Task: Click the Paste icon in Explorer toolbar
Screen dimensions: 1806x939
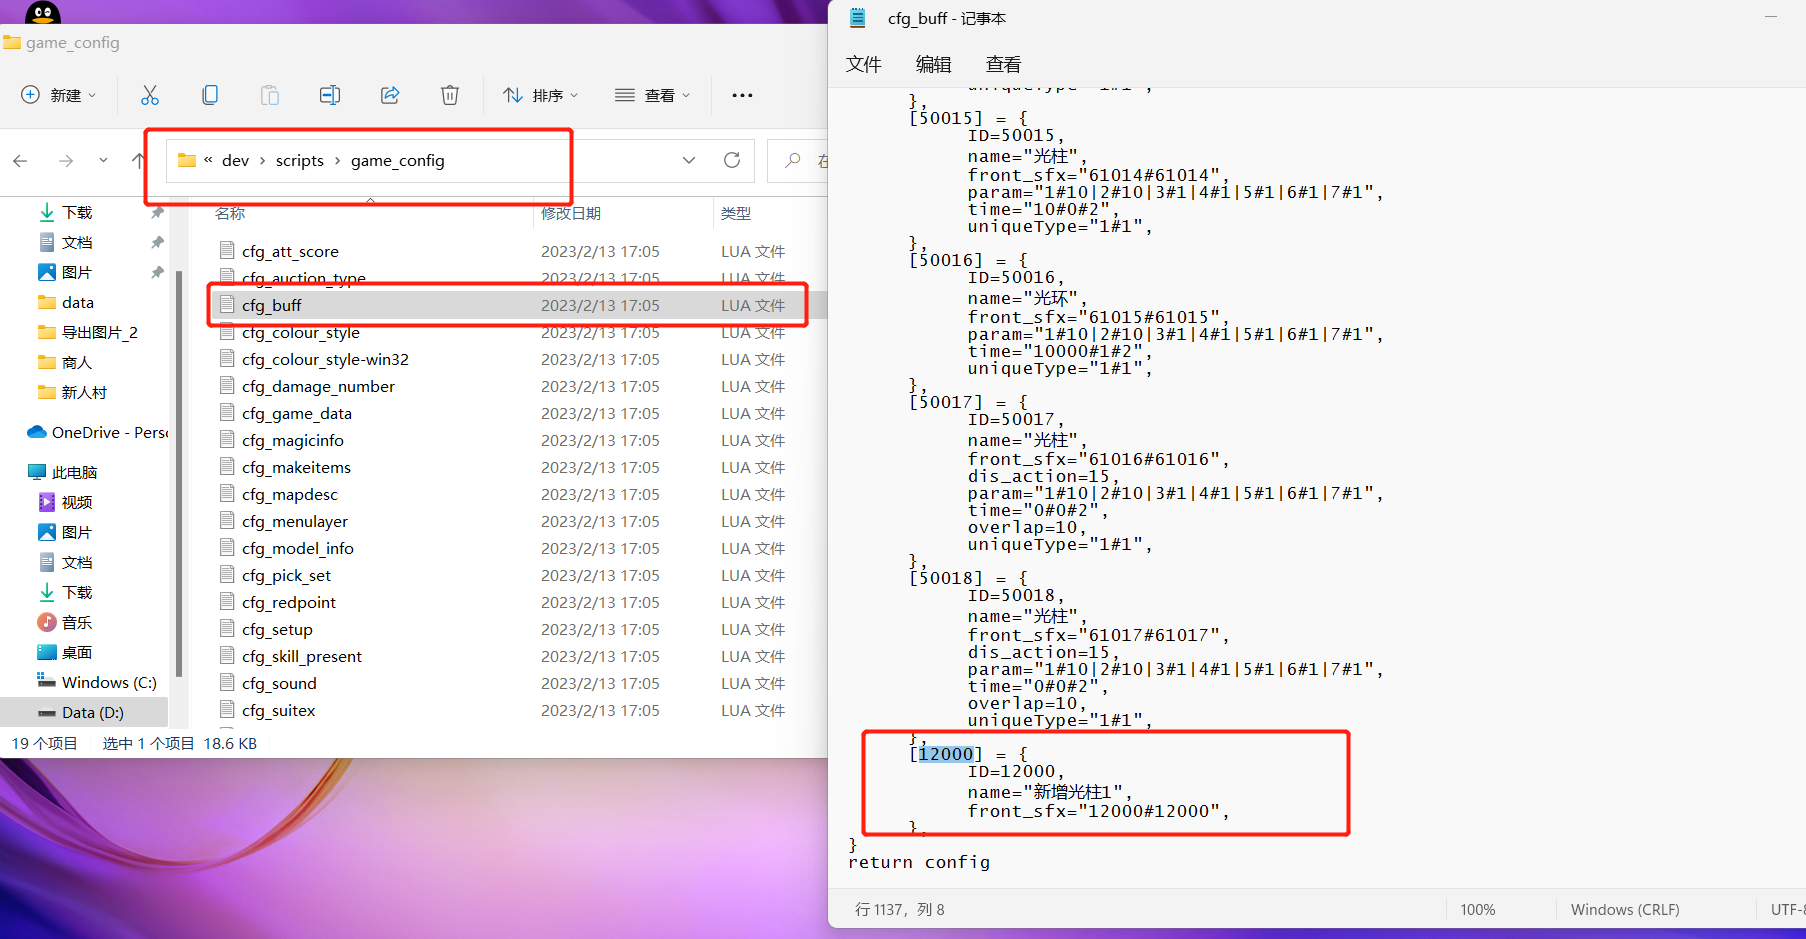Action: (270, 95)
